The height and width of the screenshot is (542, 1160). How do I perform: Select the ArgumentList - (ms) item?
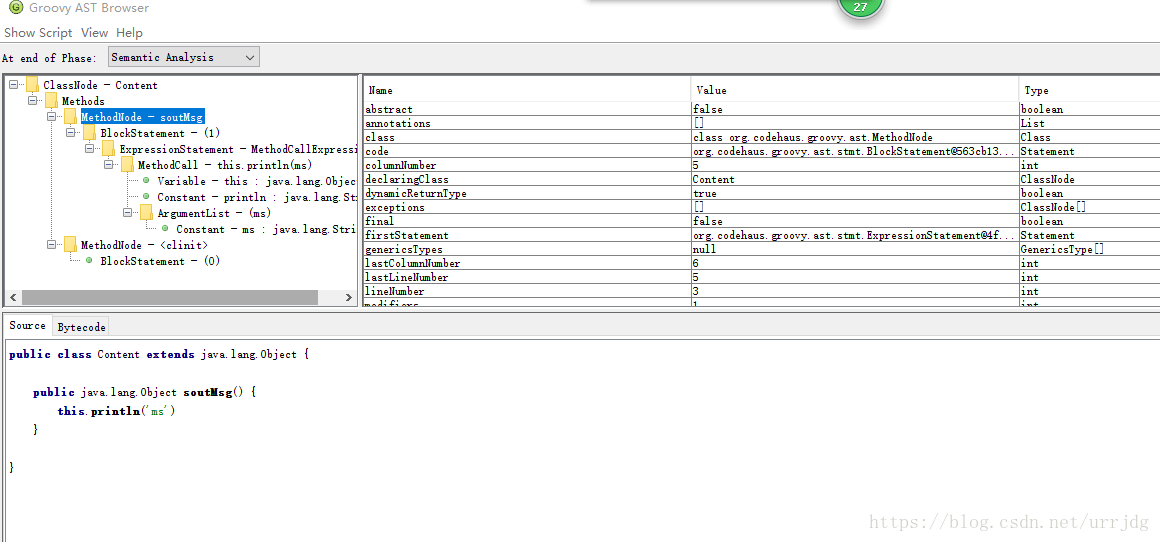(x=214, y=213)
